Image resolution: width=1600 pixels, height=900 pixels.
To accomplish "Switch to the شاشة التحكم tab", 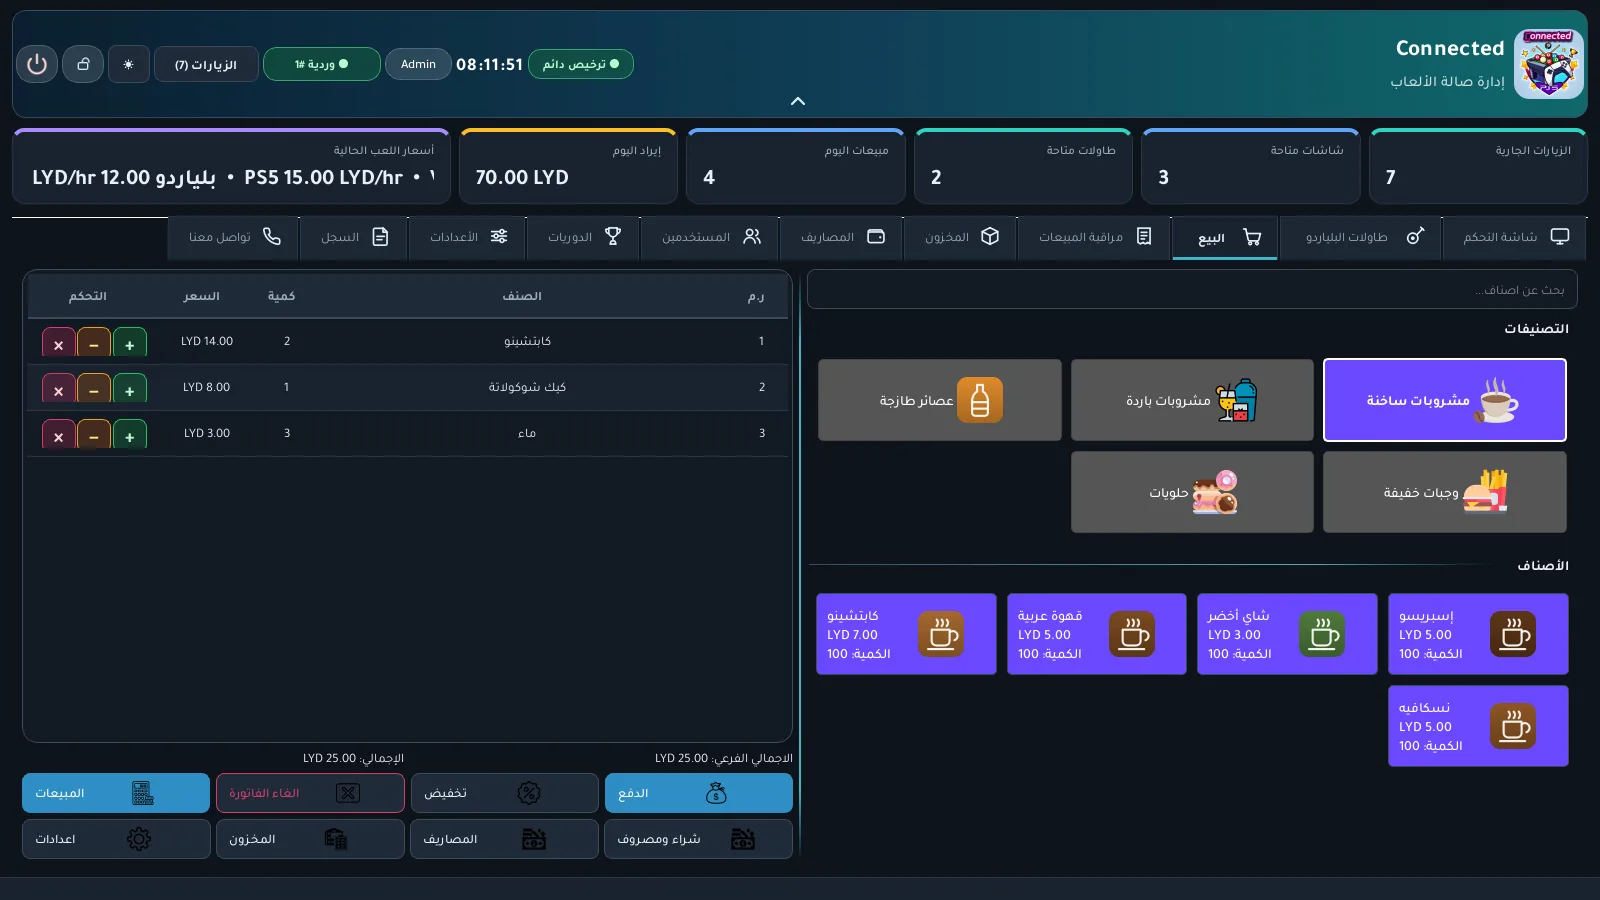I will (1515, 237).
